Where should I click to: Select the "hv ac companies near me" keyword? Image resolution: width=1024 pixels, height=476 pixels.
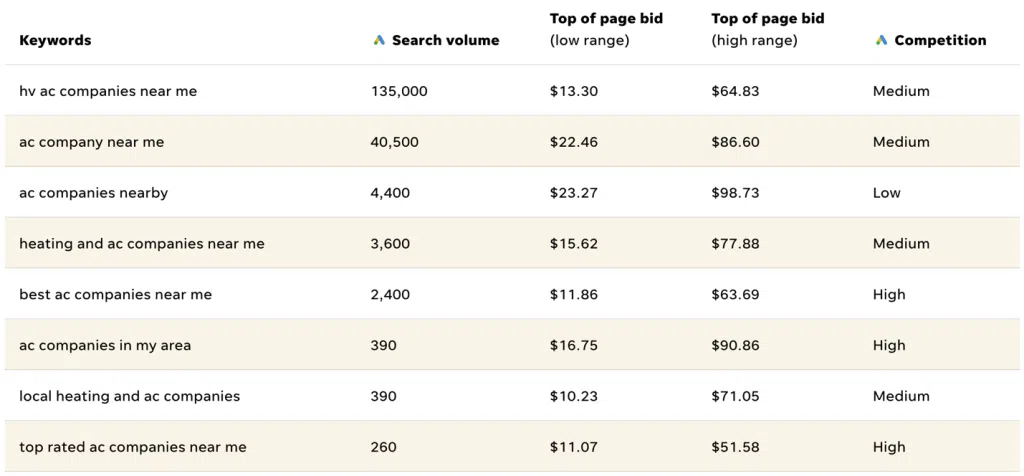pyautogui.click(x=108, y=91)
